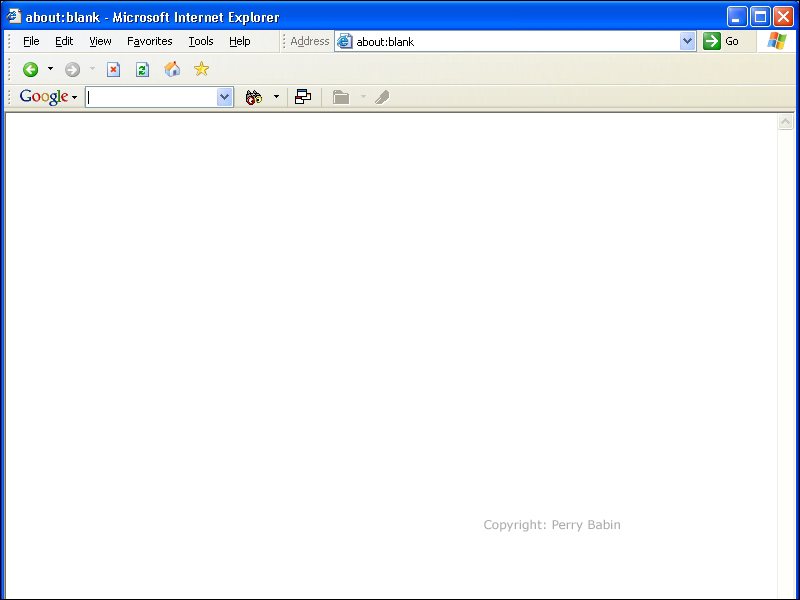Viewport: 800px width, 600px height.
Task: Open the Tools menu
Action: click(x=201, y=41)
